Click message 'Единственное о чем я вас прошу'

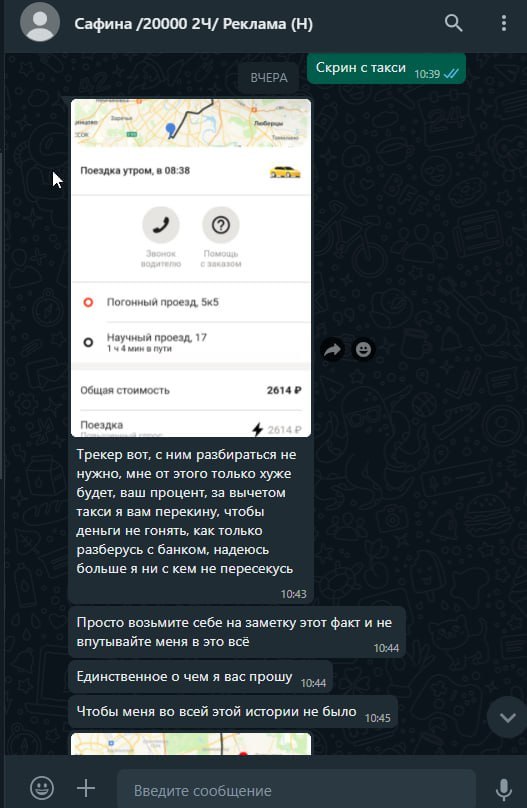point(200,677)
